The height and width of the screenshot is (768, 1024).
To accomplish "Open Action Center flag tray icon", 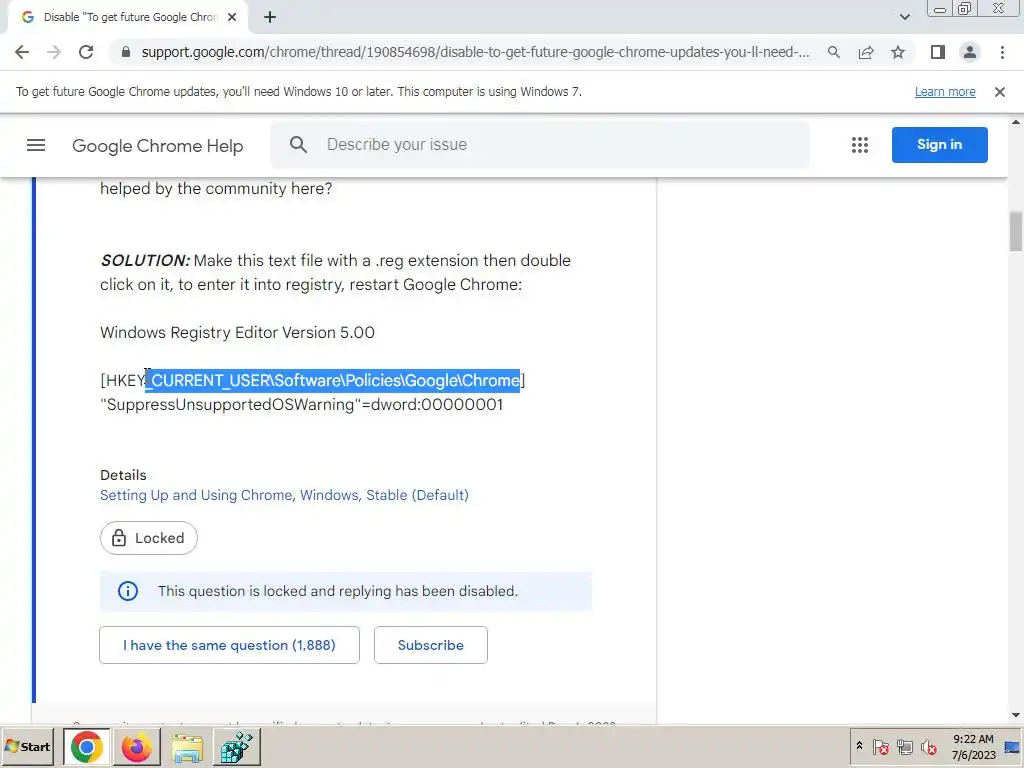I will (880, 746).
